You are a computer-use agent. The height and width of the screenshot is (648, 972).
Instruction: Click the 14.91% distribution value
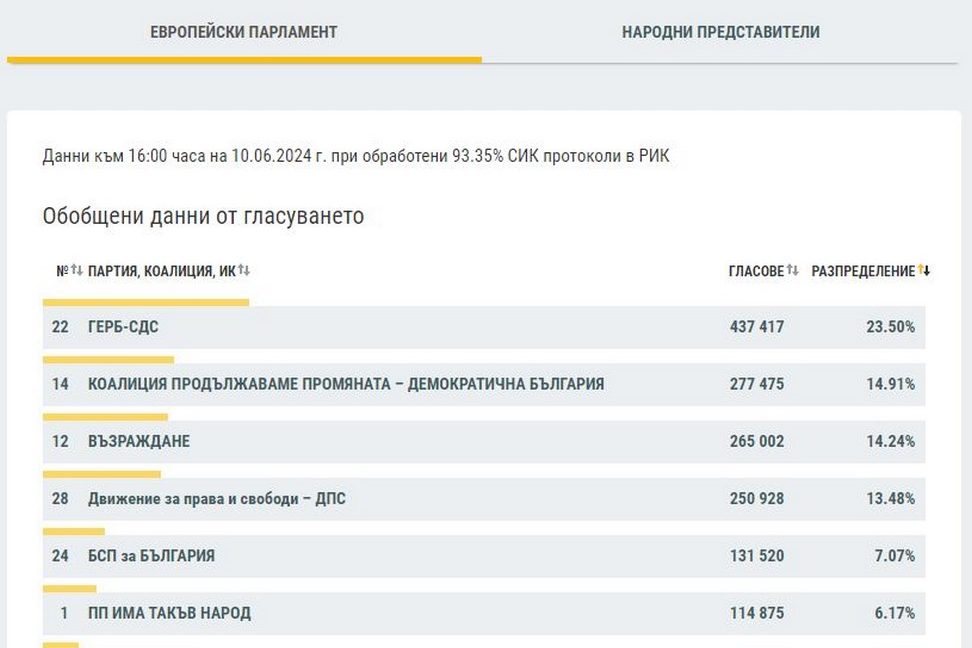890,384
